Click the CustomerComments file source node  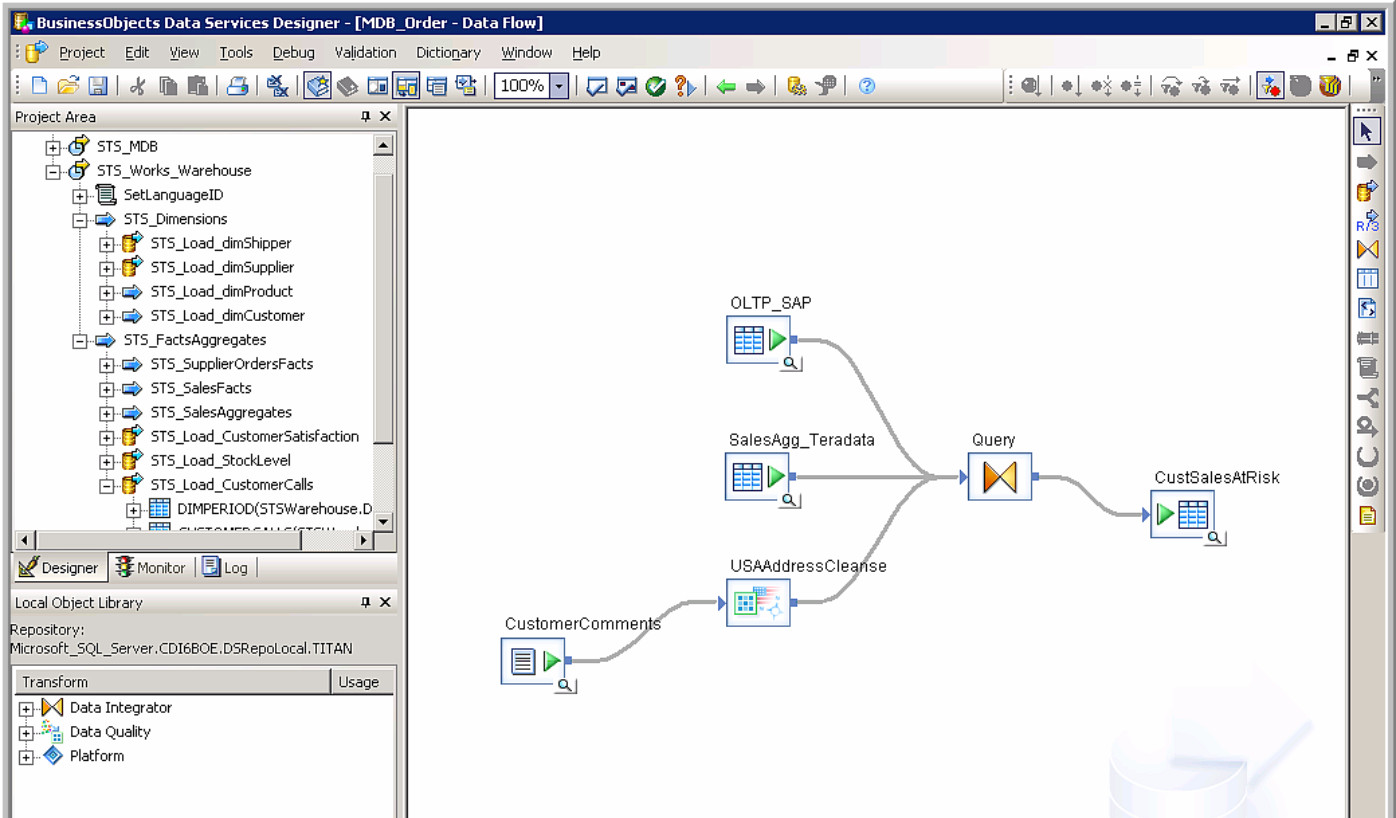tap(533, 661)
